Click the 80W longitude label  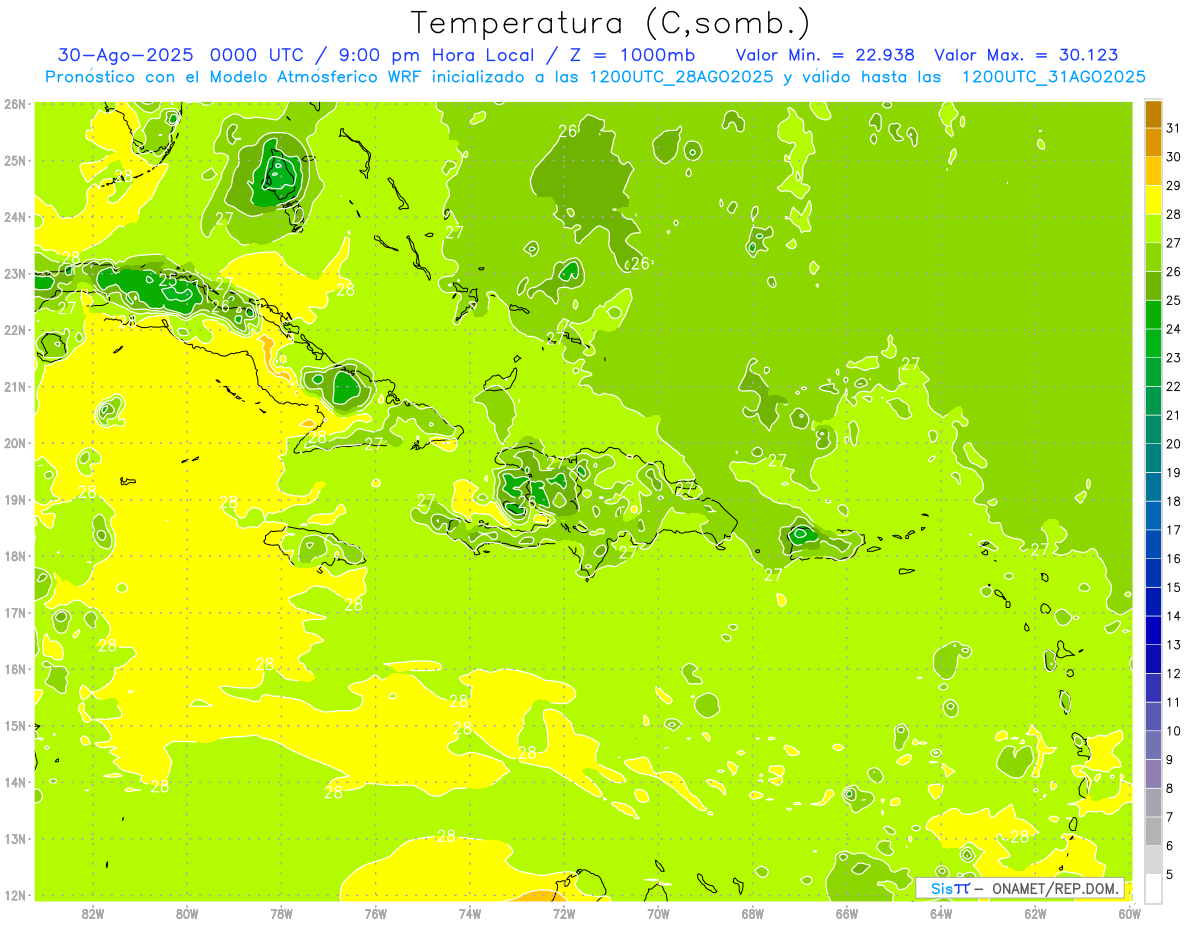[x=187, y=913]
